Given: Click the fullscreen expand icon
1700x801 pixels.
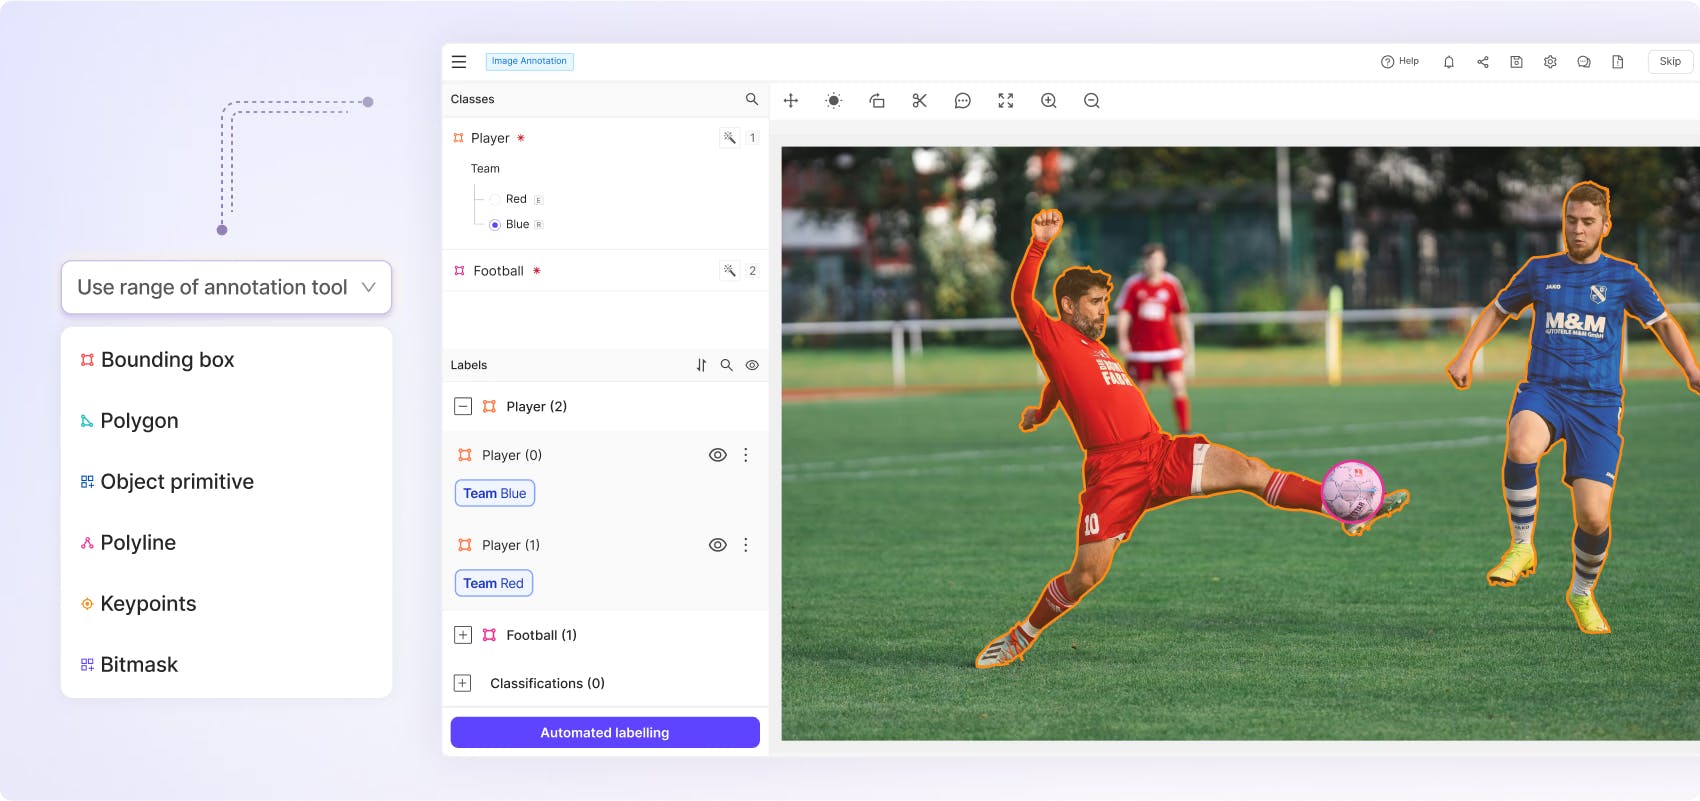Looking at the screenshot, I should (1005, 100).
